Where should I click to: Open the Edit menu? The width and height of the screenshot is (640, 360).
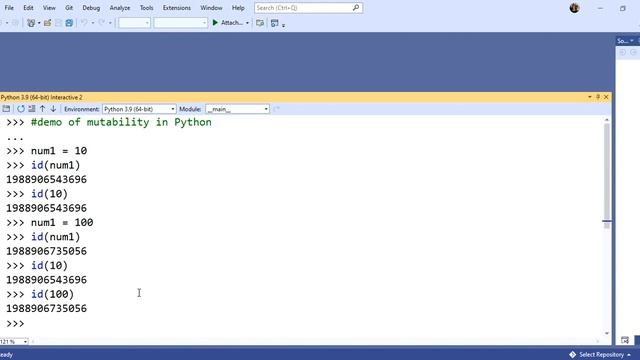click(28, 8)
